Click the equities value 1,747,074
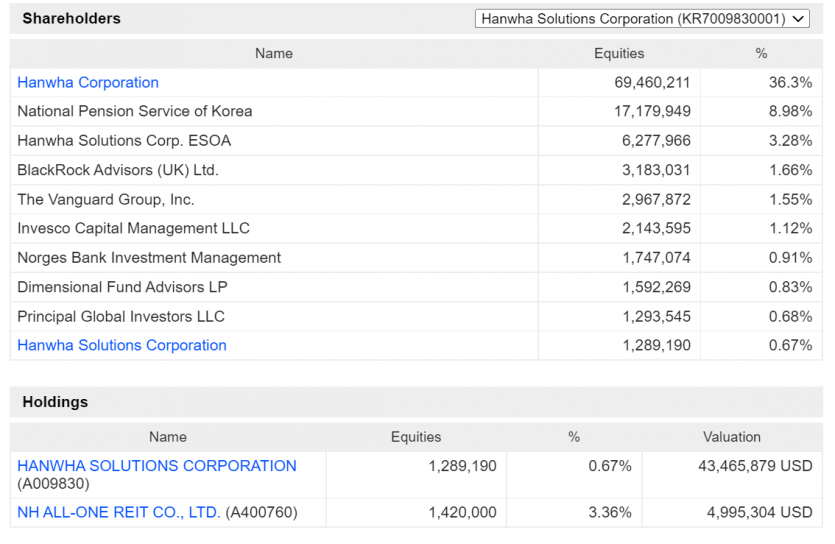 click(657, 258)
